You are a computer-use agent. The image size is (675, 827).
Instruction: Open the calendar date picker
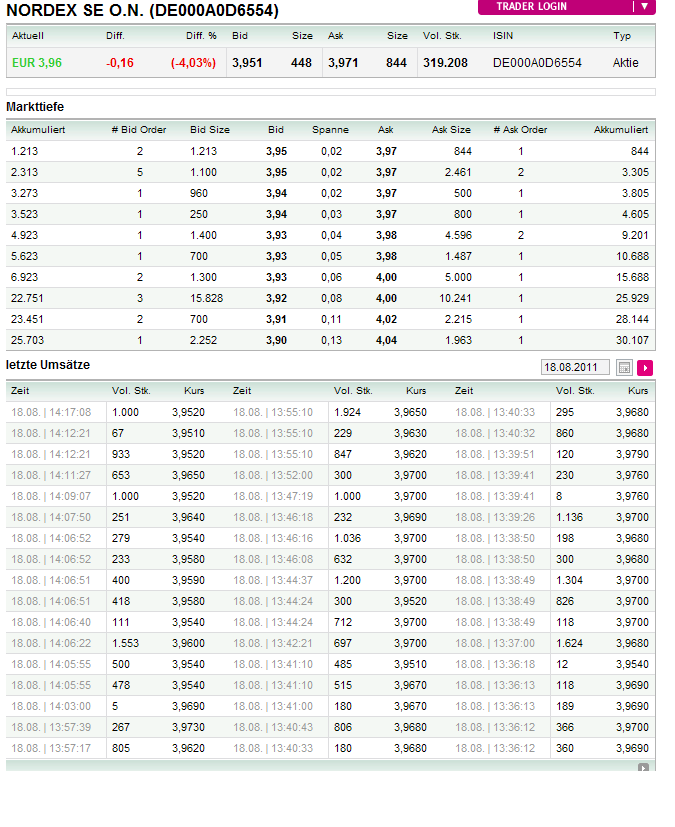pos(625,367)
